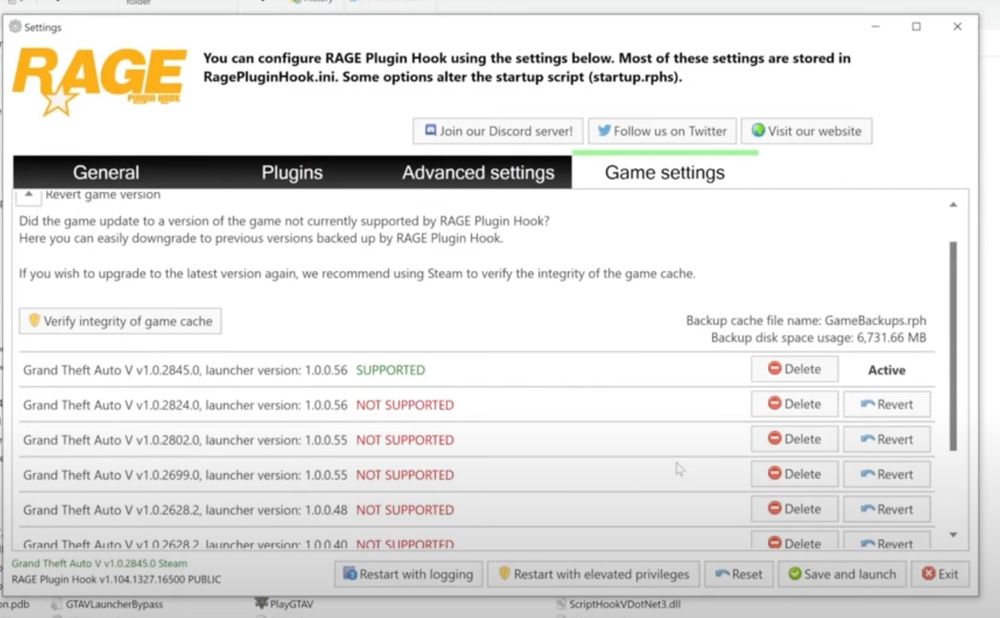Select the v1.0.2845.0 SUPPORTED version row text

pyautogui.click(x=224, y=370)
